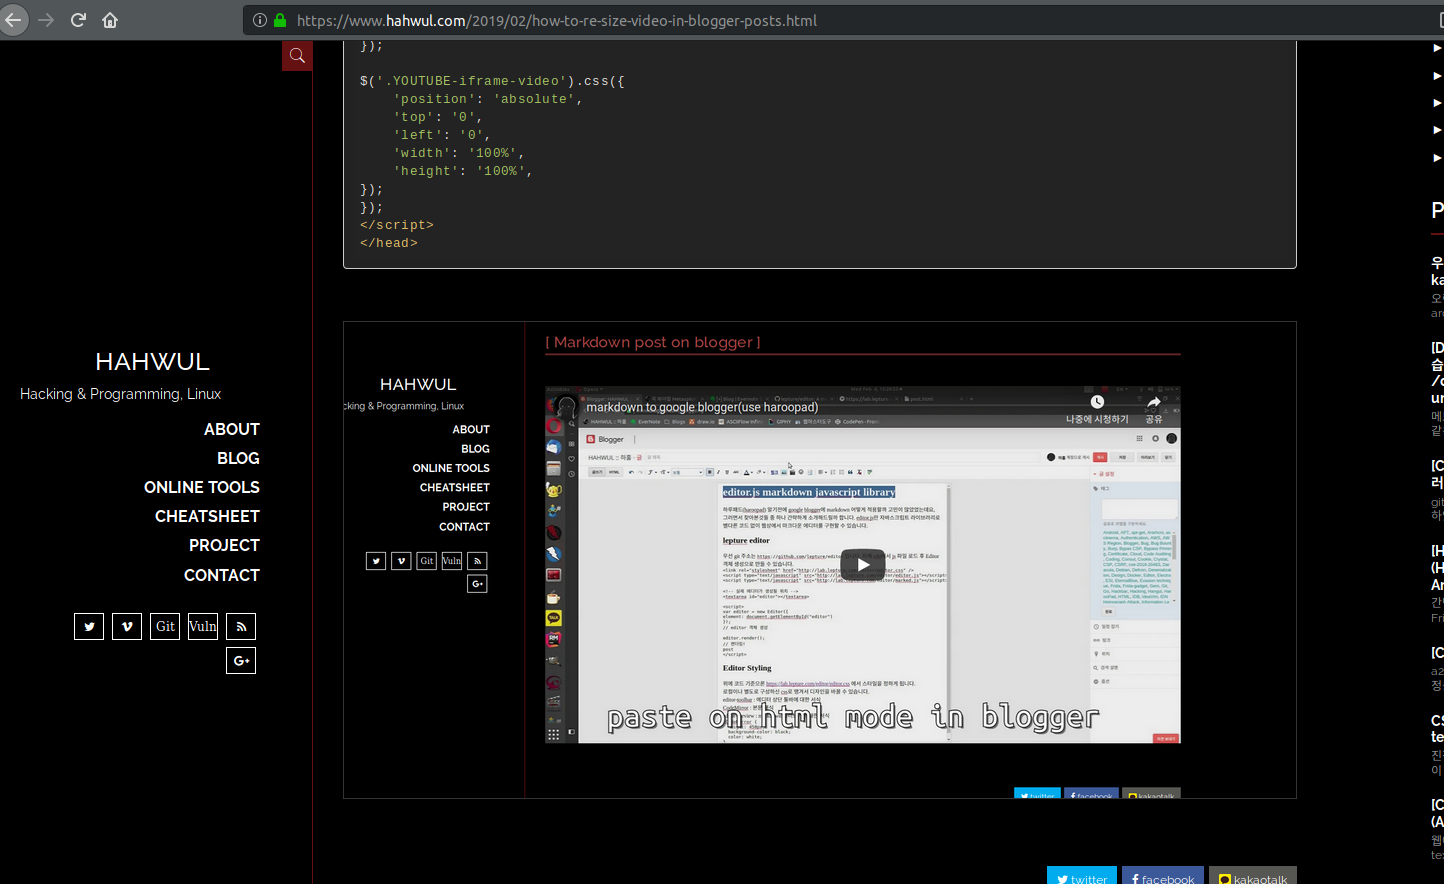
Task: Expand the lowest triangle arrow above the right sidebar heading
Action: pos(1437,157)
